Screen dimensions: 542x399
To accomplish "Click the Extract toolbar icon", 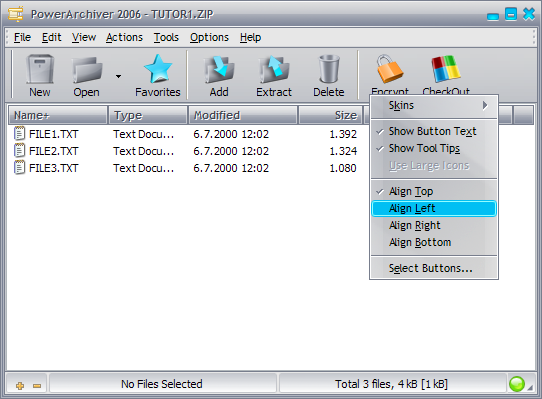I will 274,69.
